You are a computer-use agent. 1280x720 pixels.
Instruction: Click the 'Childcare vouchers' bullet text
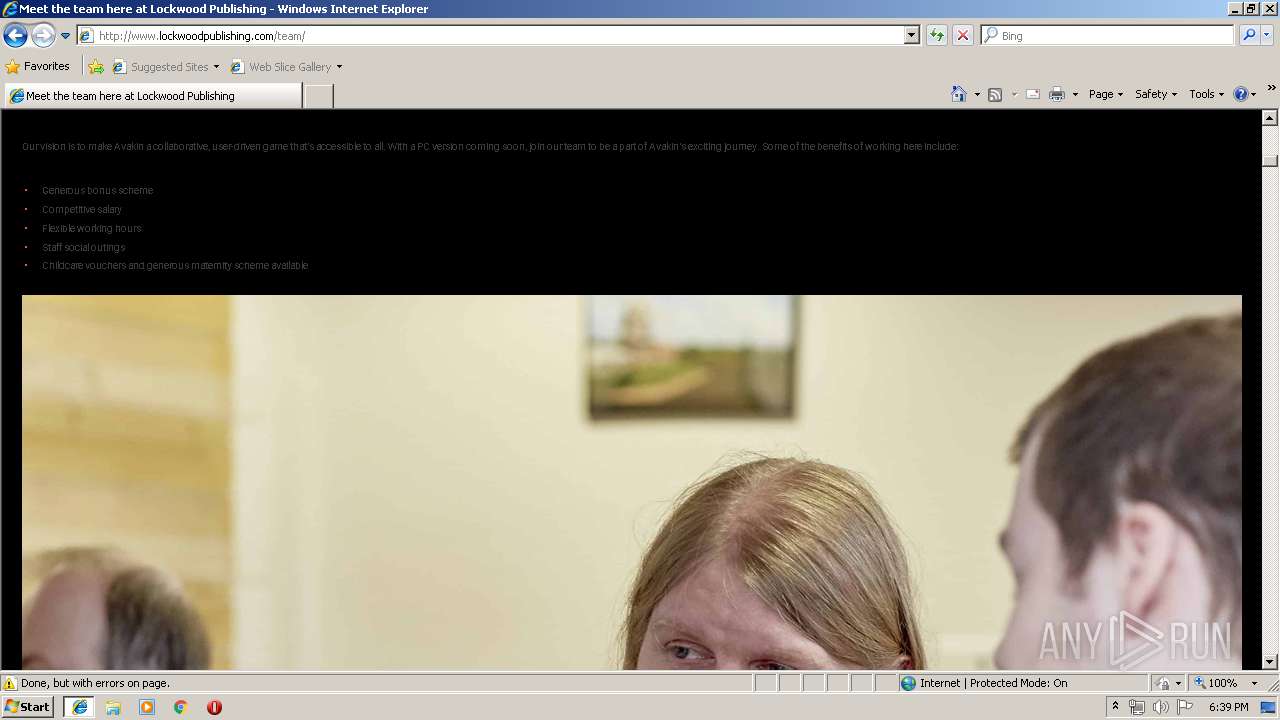(x=175, y=266)
